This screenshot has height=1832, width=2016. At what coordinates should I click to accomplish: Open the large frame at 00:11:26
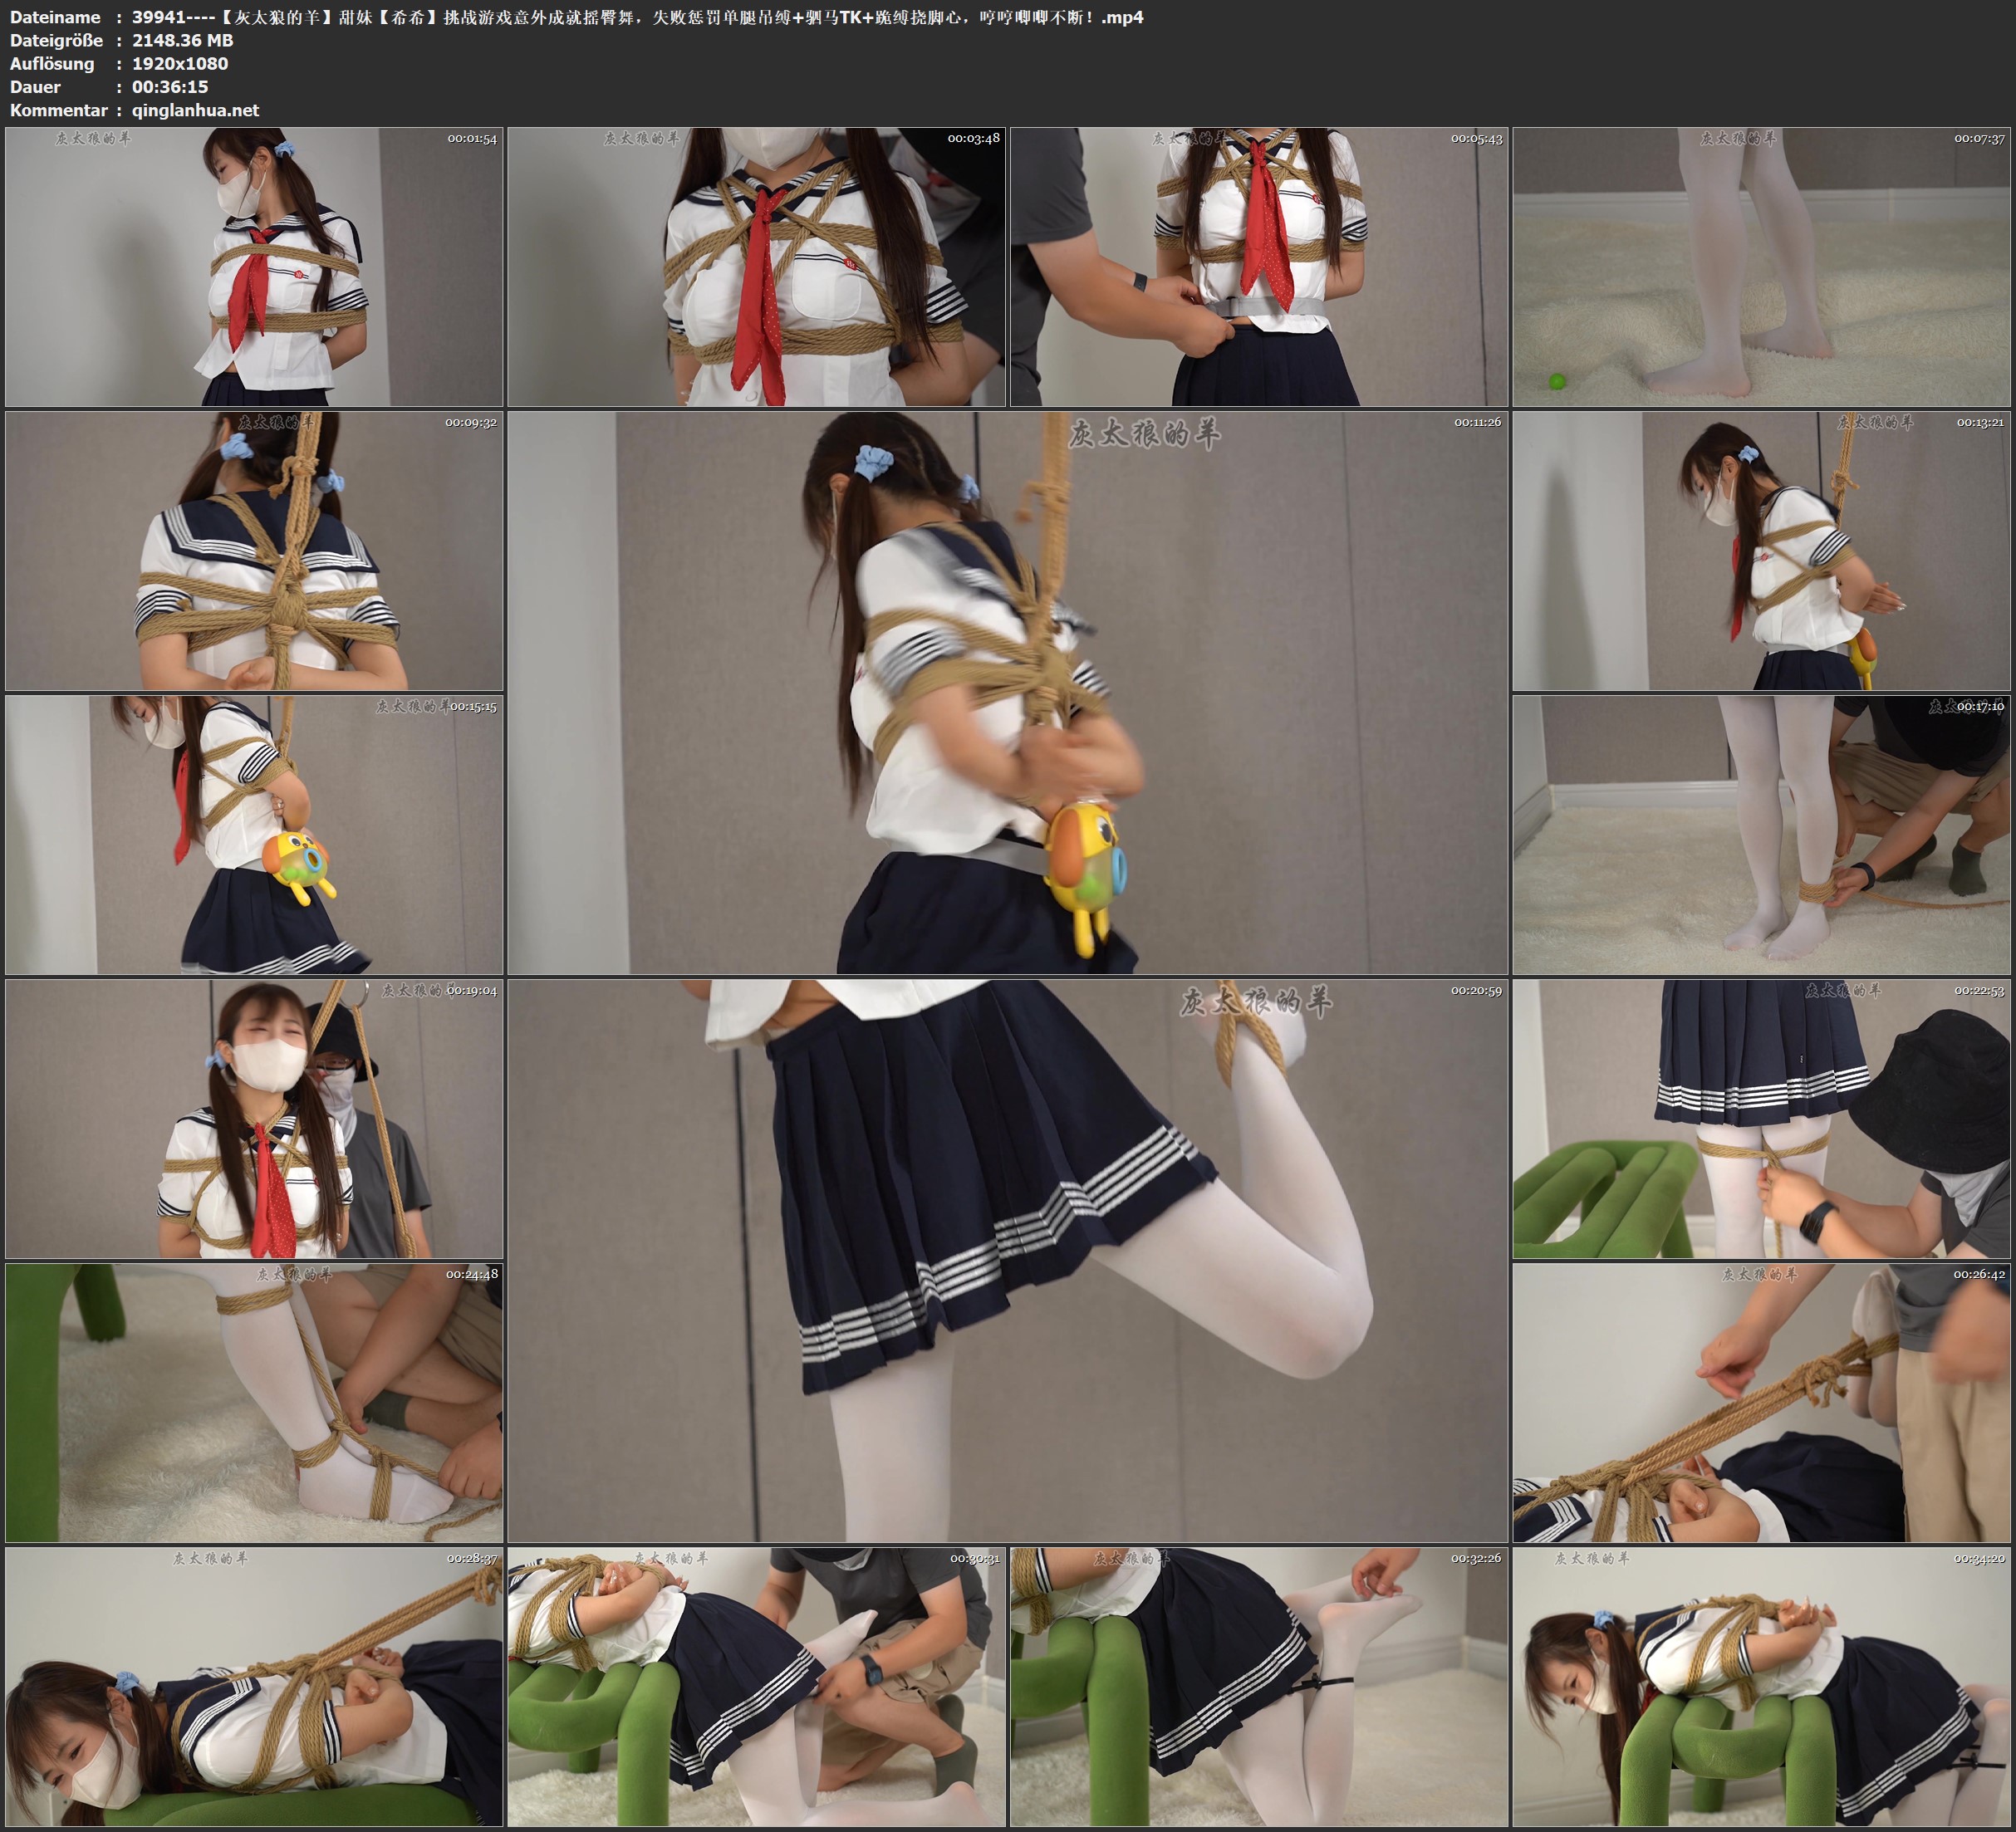1007,692
